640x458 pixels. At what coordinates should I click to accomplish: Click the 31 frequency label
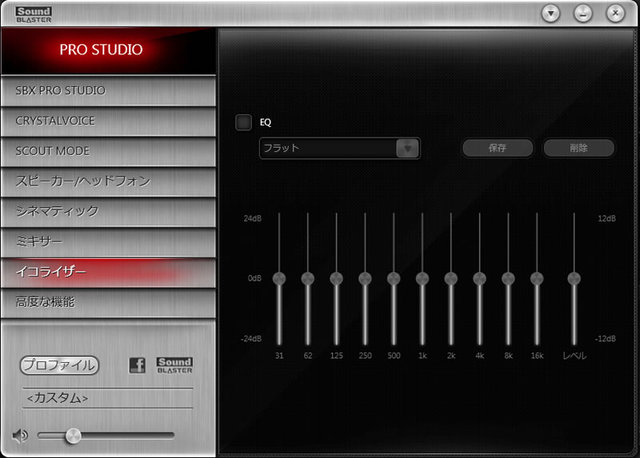click(279, 356)
